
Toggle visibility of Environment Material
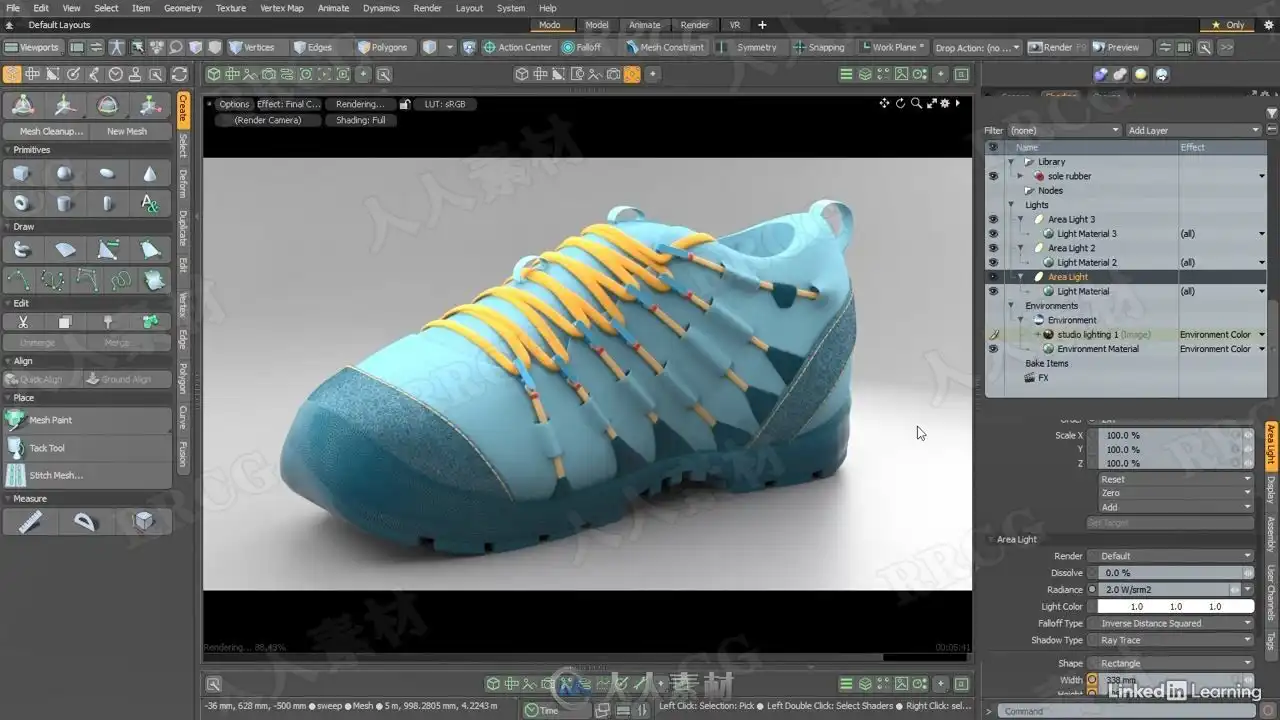(x=993, y=349)
